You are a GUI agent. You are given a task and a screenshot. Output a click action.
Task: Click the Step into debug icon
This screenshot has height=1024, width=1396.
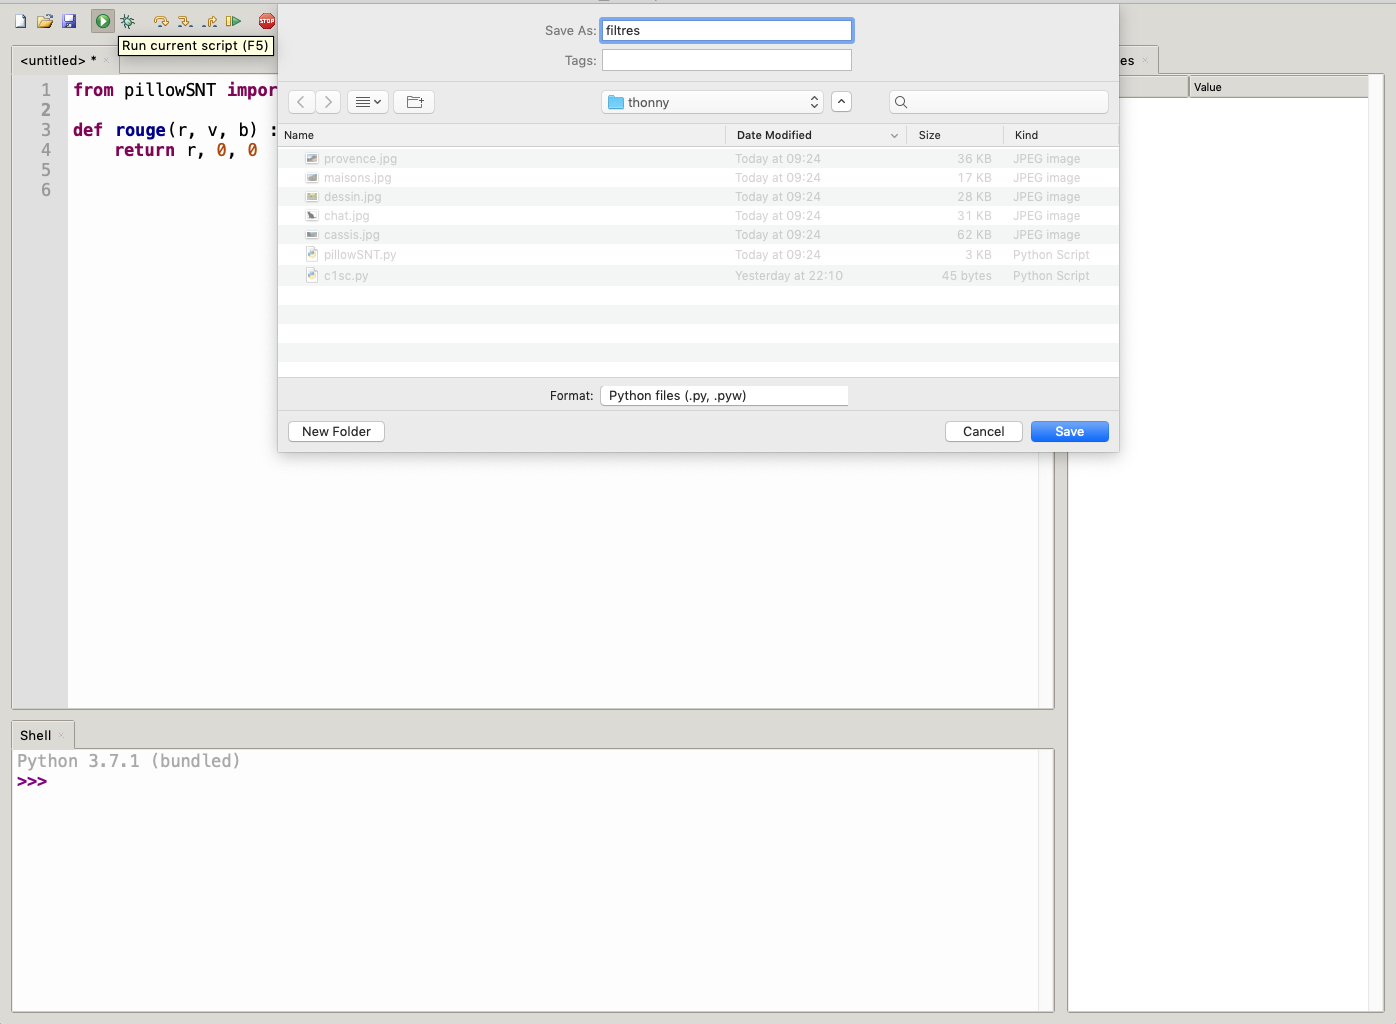[185, 21]
